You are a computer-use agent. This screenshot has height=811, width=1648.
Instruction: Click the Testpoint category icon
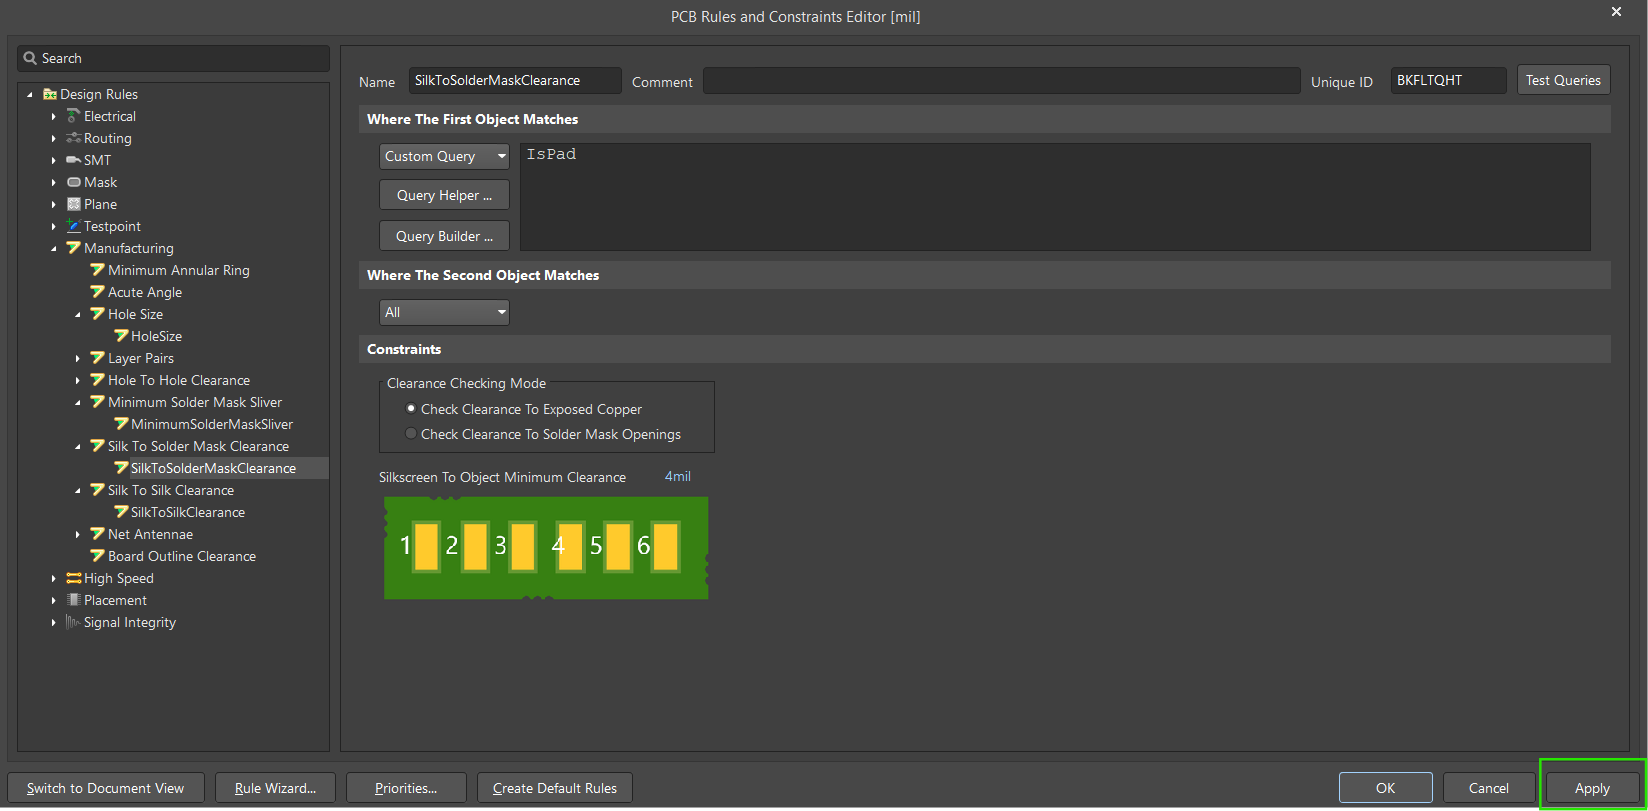point(73,226)
